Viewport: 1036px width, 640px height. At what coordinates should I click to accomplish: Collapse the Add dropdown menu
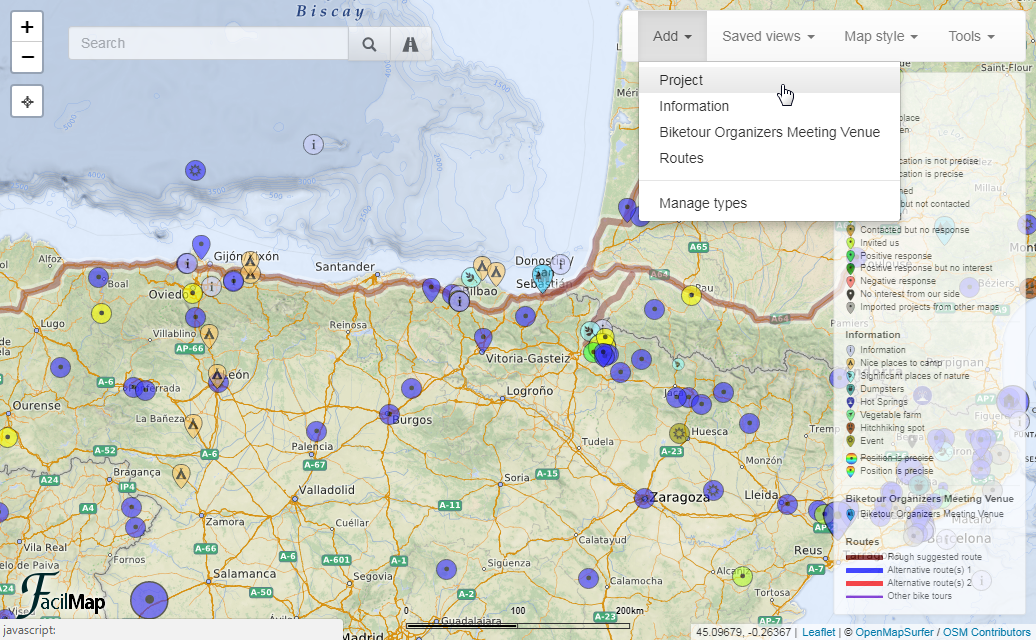[x=672, y=36]
